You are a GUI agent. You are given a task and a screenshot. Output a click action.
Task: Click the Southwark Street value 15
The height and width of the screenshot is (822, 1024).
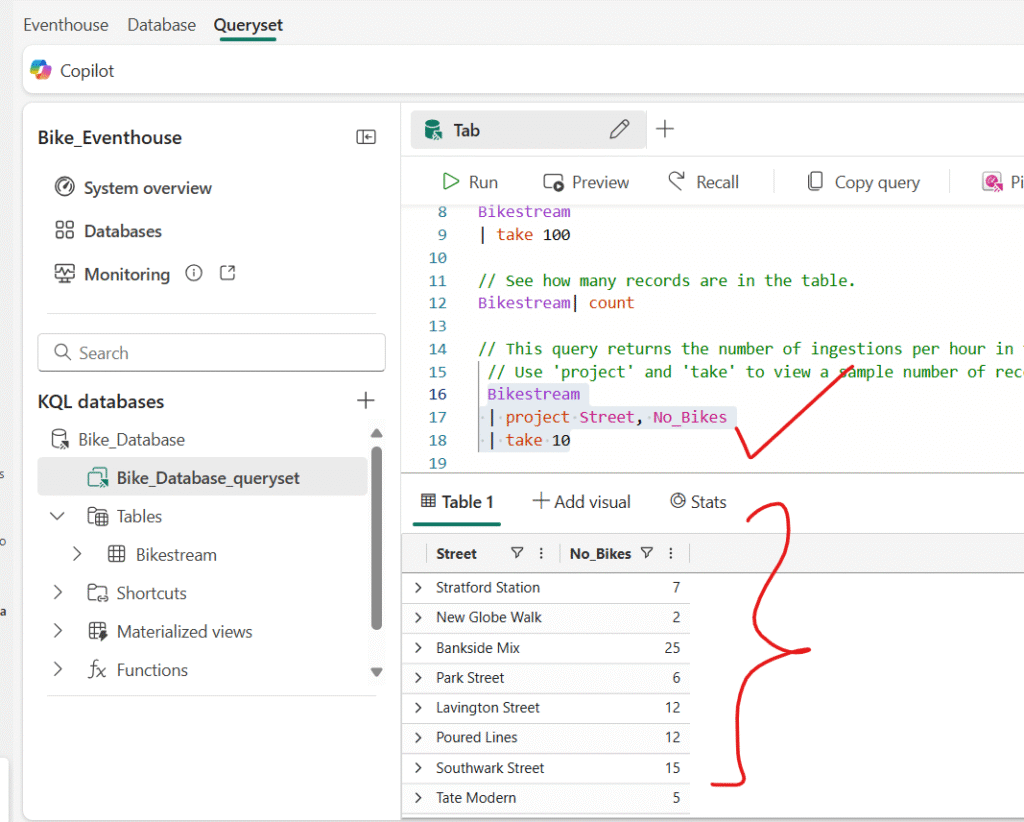pyautogui.click(x=673, y=768)
